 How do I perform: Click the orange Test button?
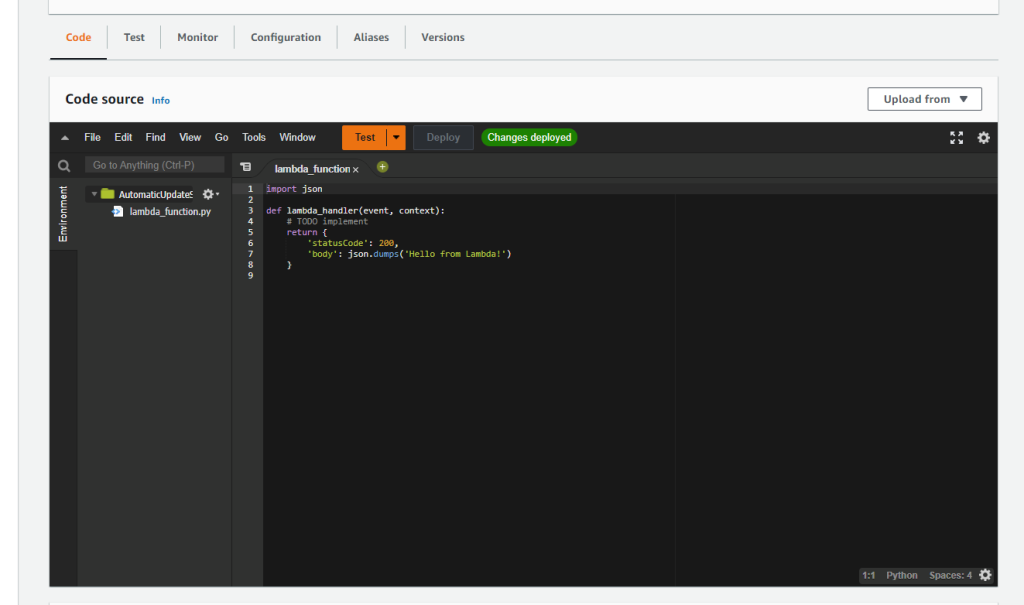[x=364, y=138]
